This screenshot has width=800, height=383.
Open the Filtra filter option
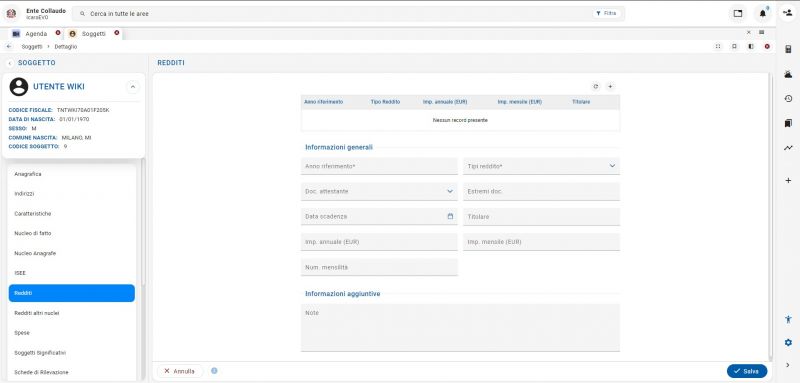click(607, 14)
